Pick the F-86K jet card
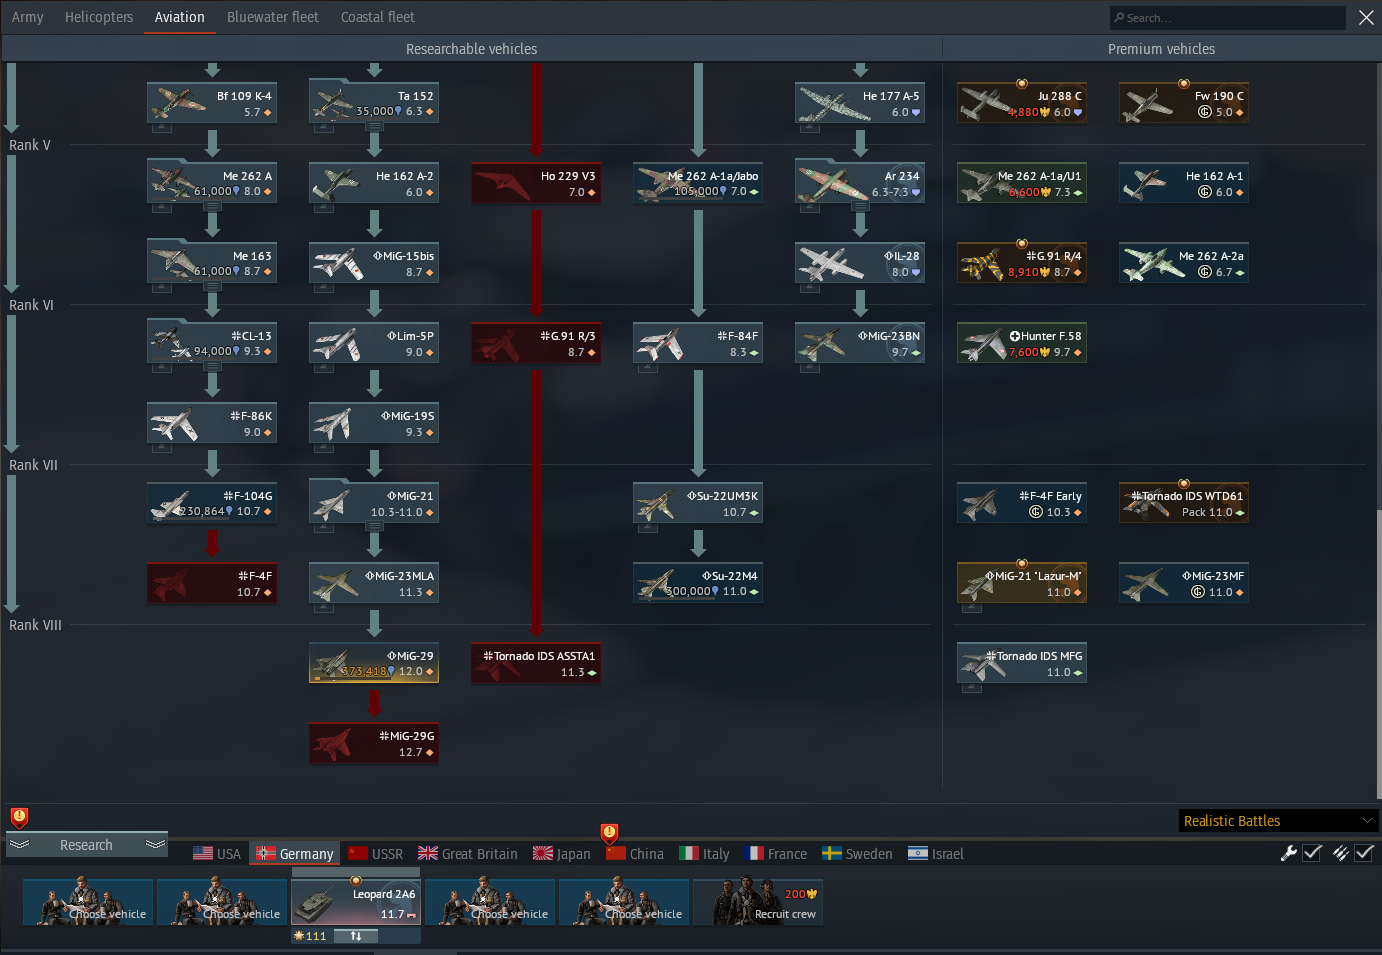Screen dimensions: 1382x955 (x=212, y=423)
